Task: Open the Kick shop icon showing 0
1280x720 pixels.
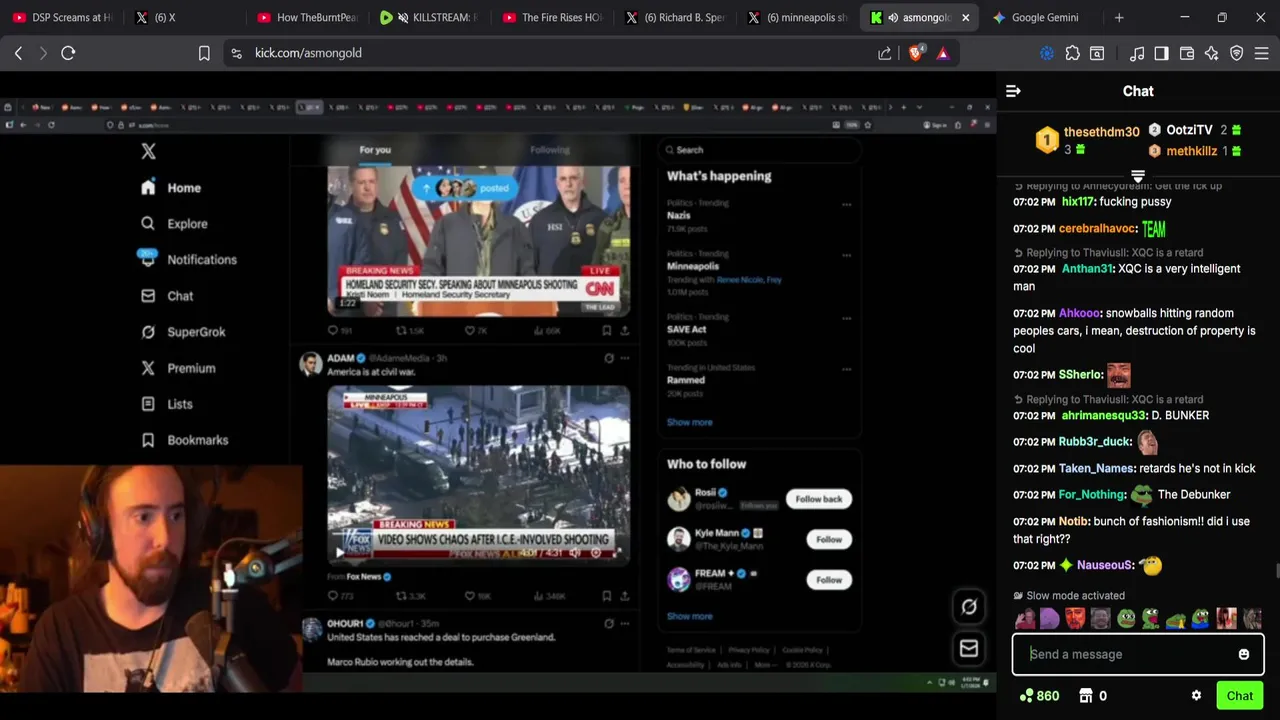Action: 1093,696
